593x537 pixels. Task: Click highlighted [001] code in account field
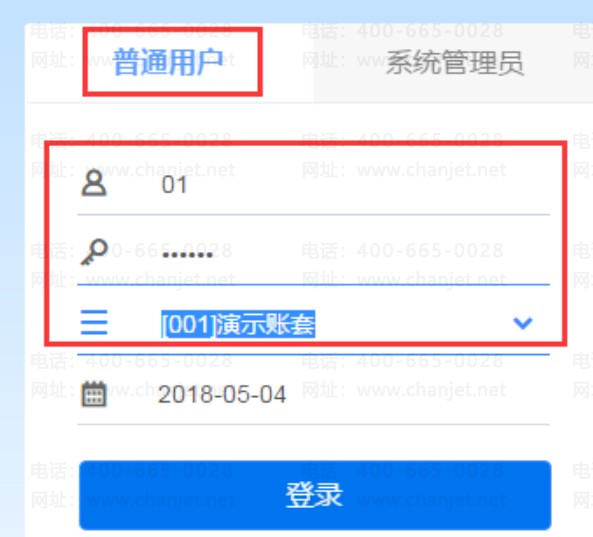[x=188, y=324]
